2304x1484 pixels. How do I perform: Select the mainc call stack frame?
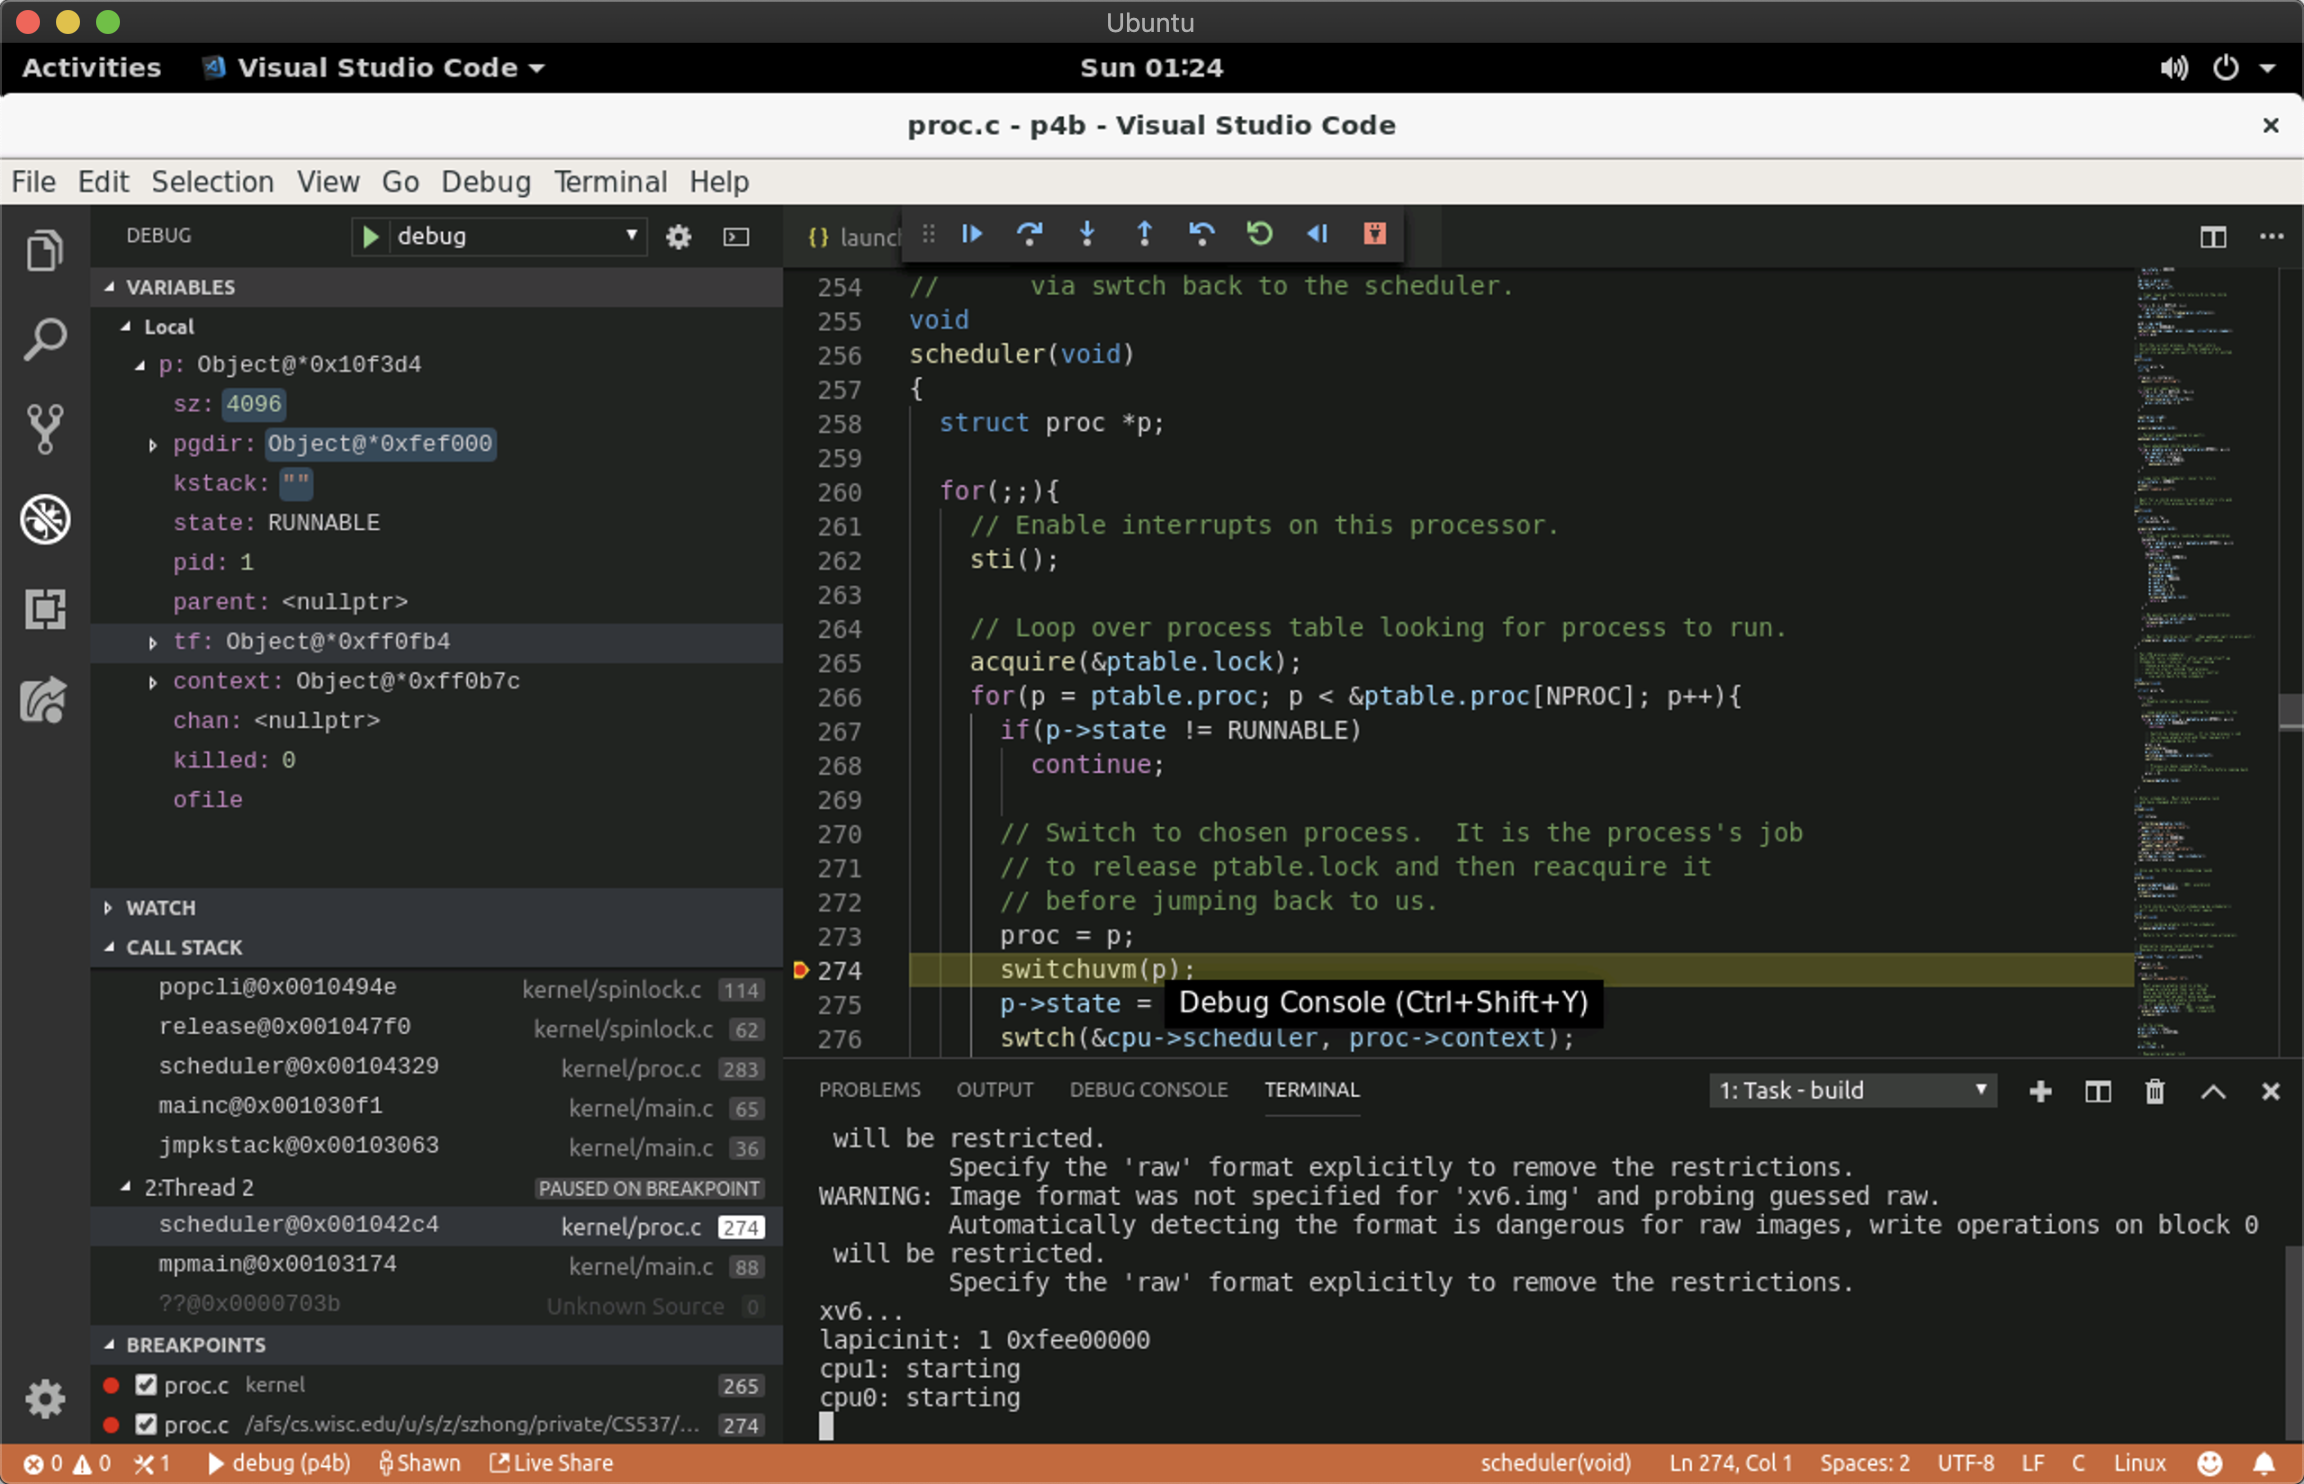(x=270, y=1106)
